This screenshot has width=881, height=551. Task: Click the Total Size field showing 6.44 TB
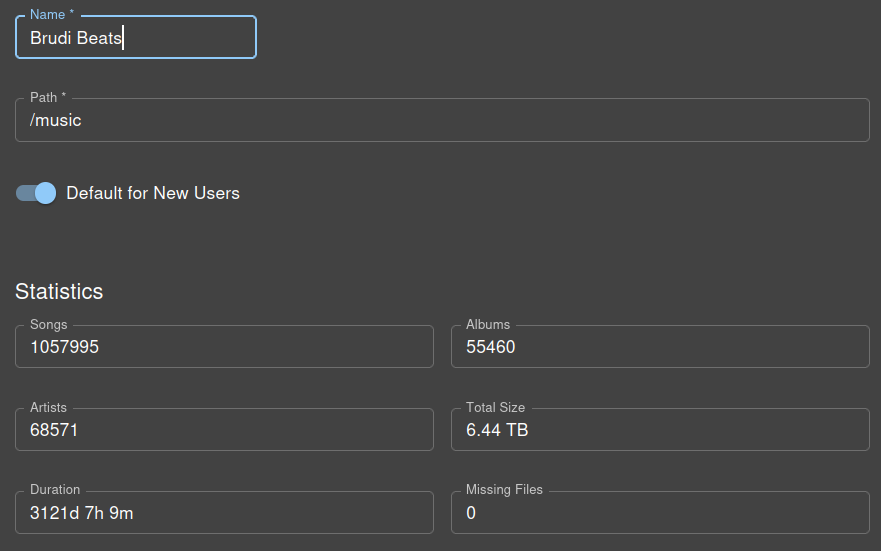[660, 430]
